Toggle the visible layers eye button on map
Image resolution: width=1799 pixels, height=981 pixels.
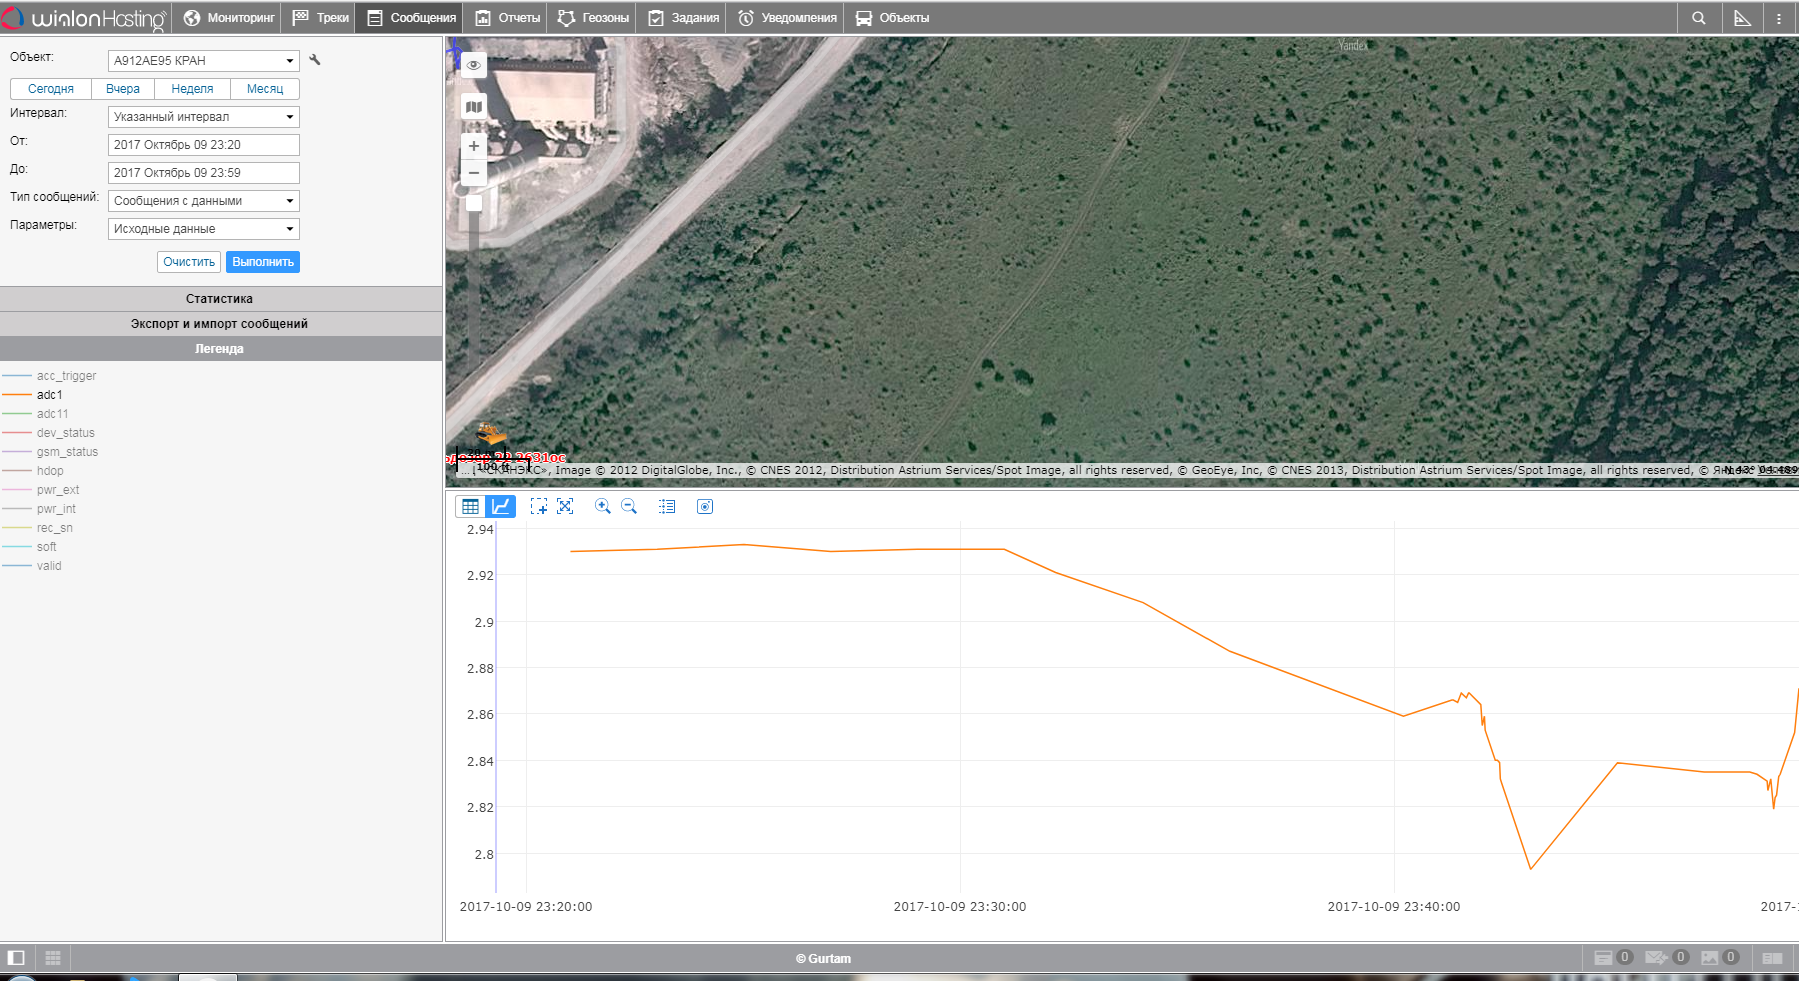pos(474,65)
